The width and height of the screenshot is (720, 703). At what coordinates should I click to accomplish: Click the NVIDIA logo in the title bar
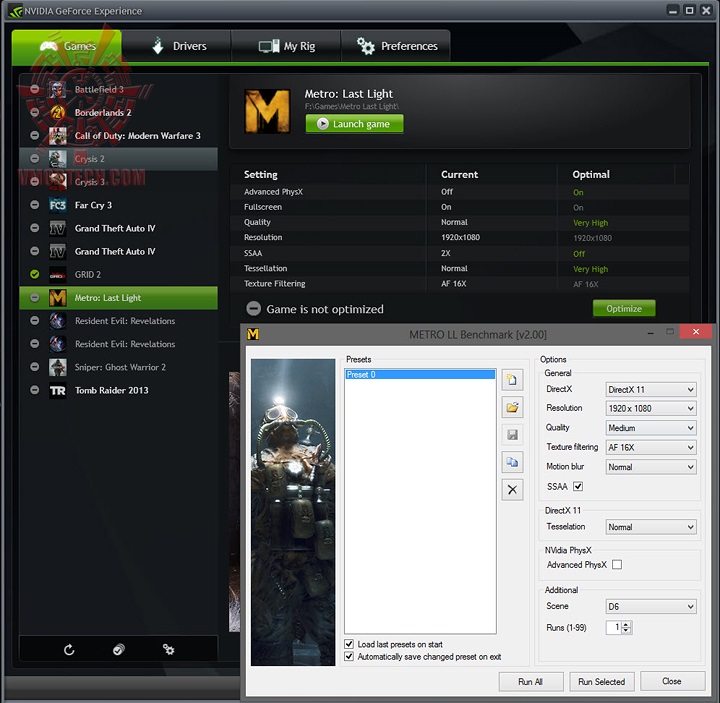pos(15,11)
